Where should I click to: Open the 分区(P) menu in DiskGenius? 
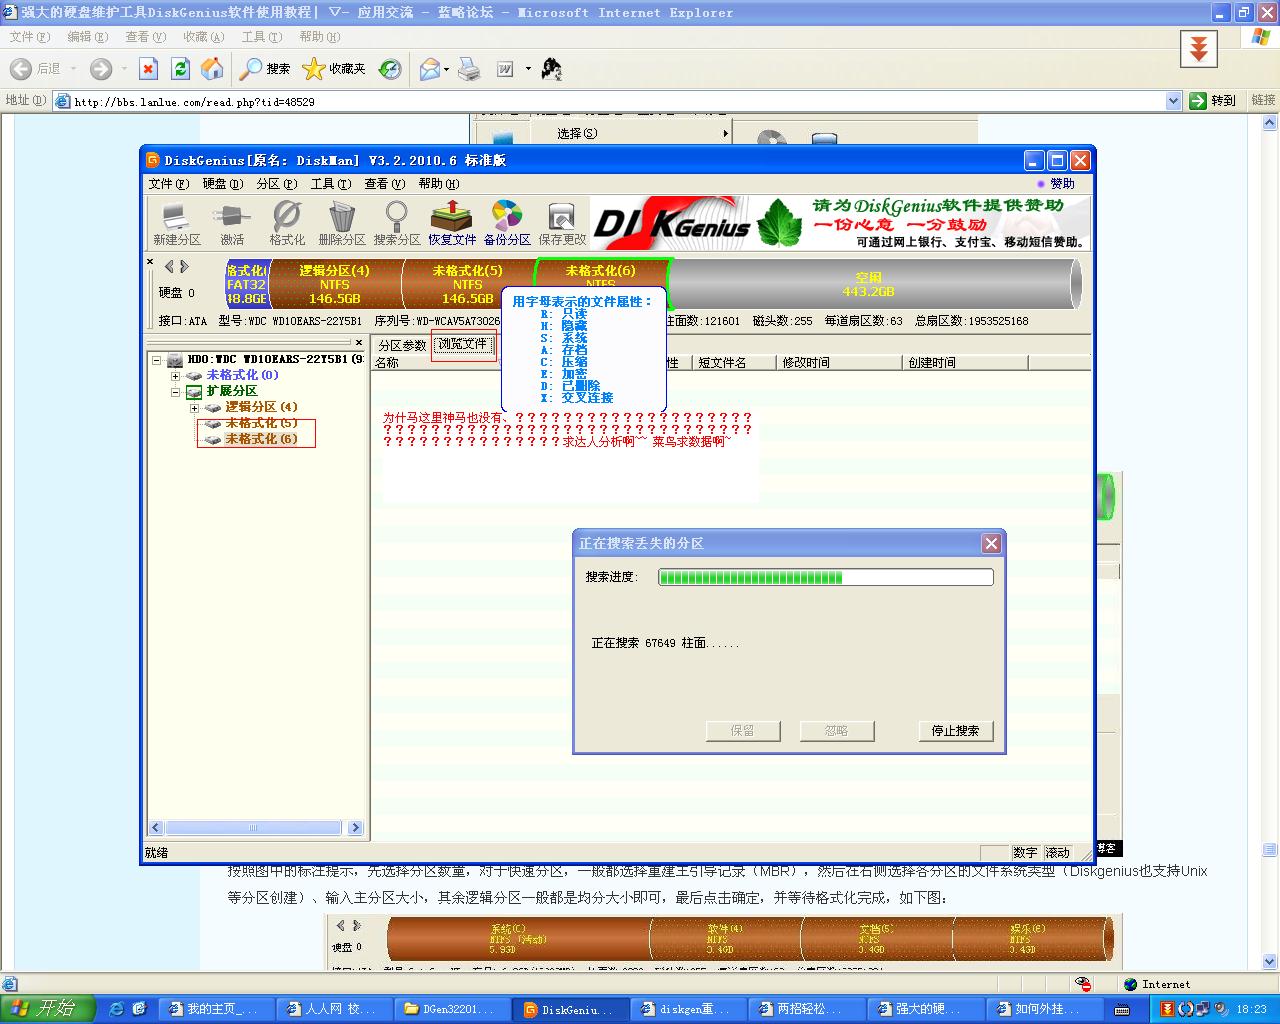pyautogui.click(x=277, y=184)
